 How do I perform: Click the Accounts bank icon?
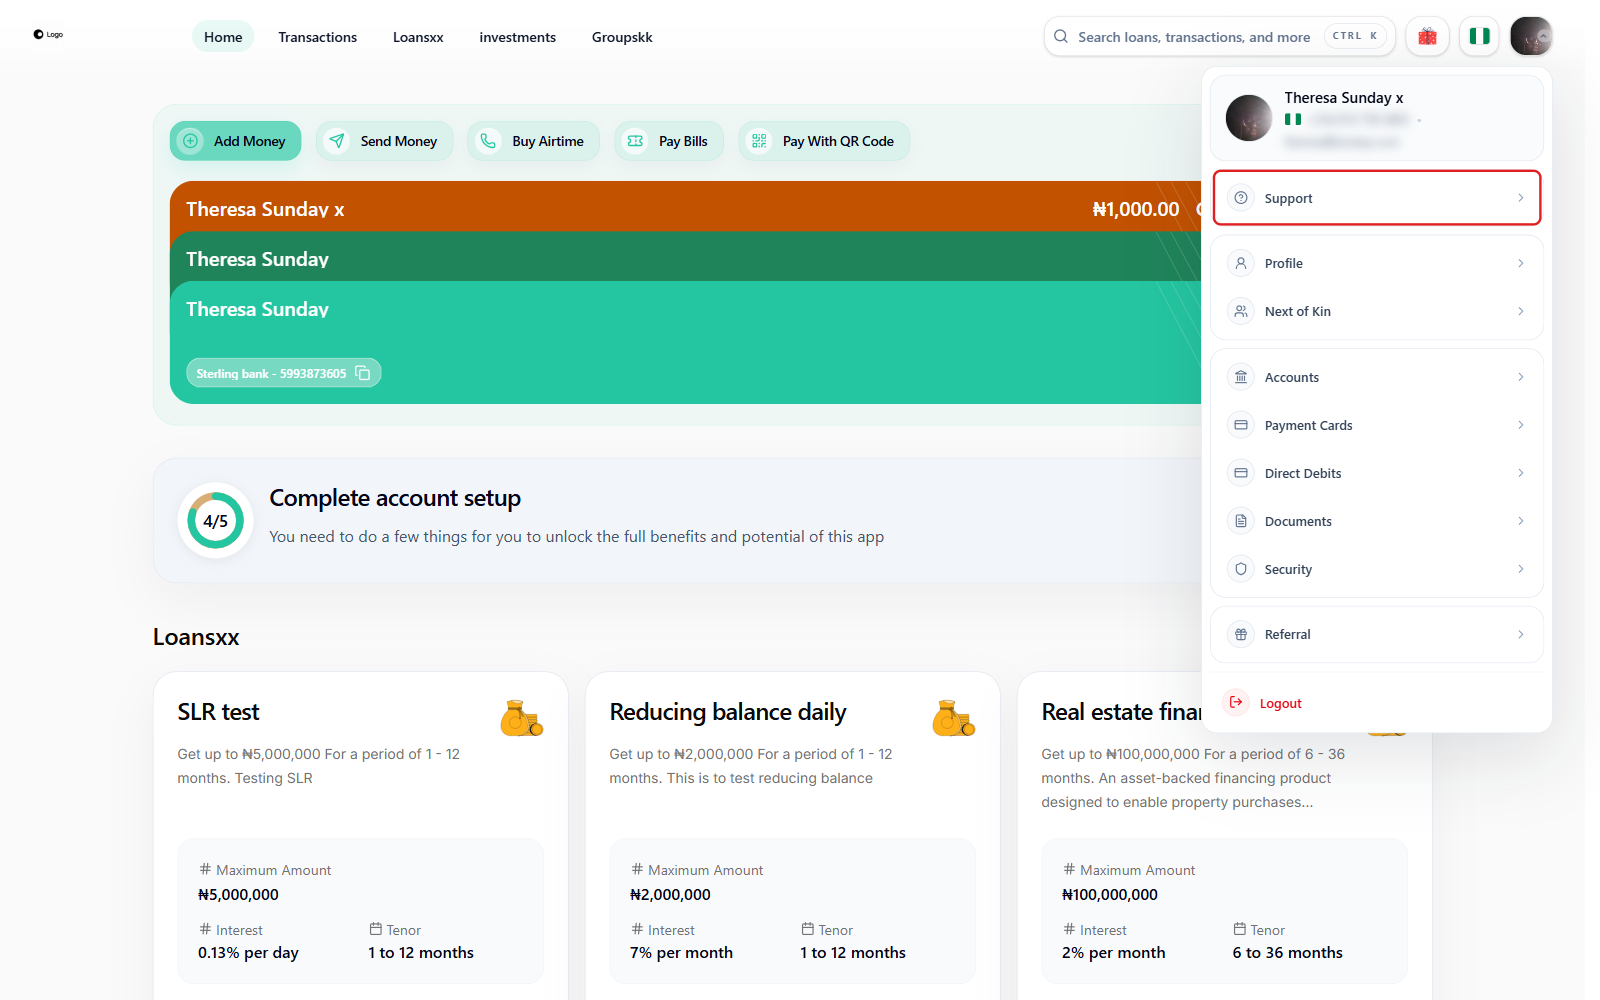pos(1241,377)
